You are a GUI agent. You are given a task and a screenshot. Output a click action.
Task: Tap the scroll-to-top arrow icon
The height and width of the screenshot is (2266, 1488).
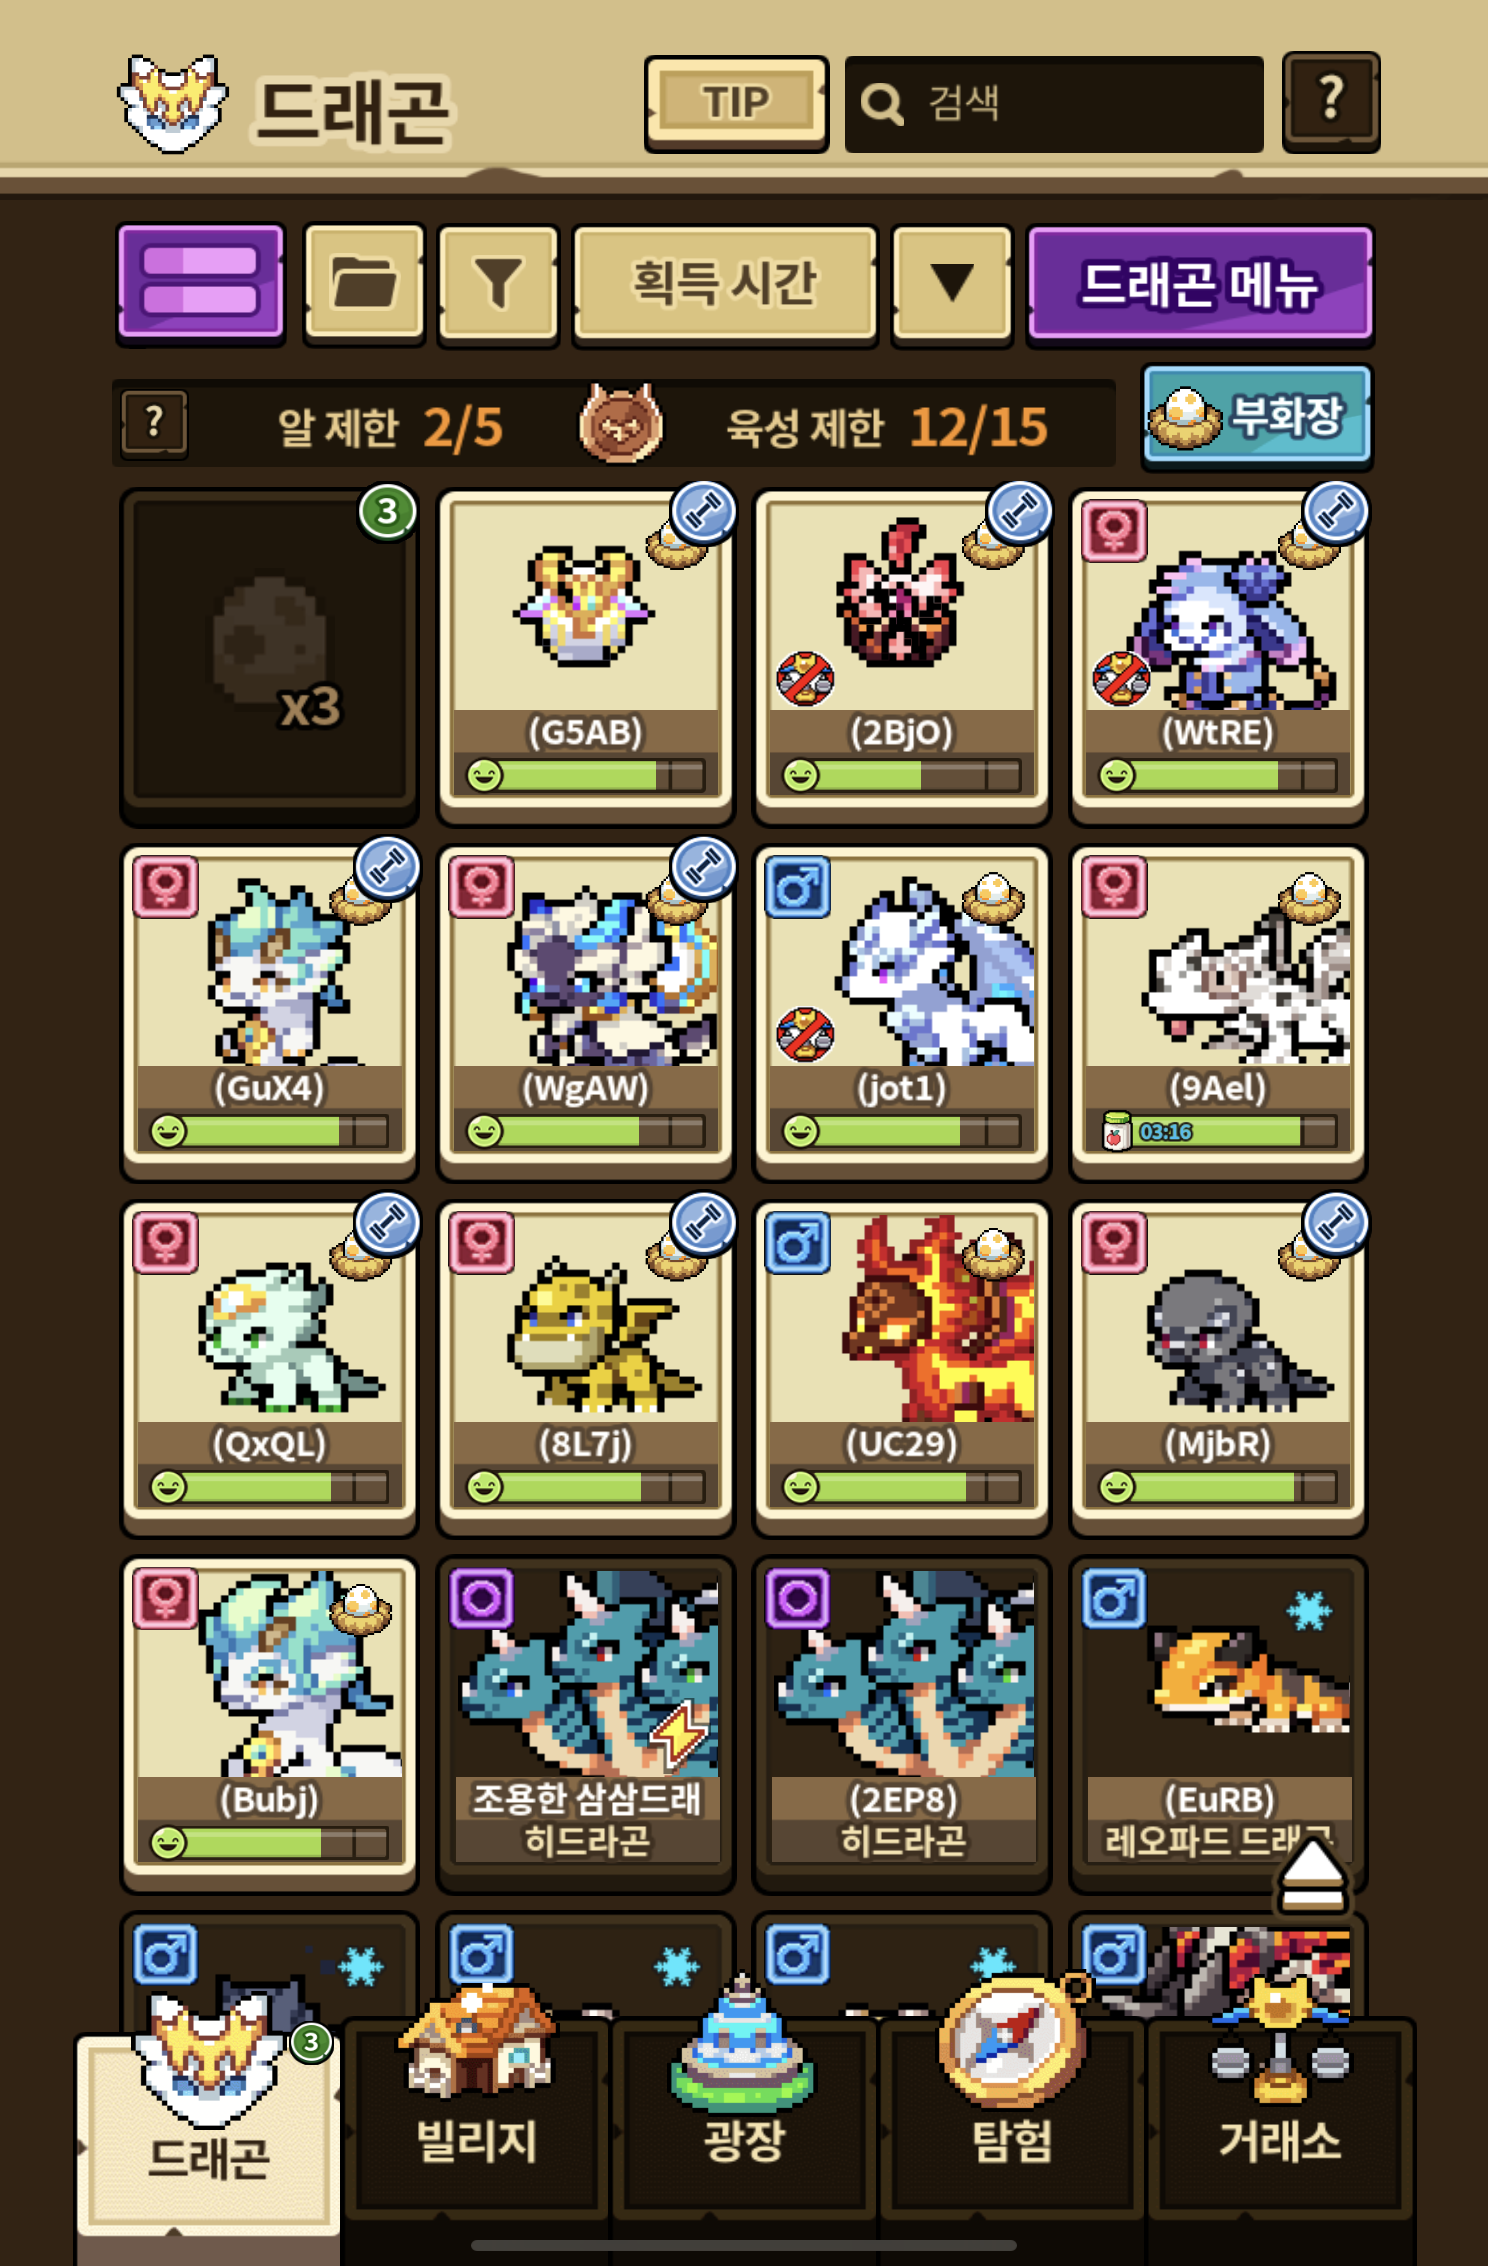pyautogui.click(x=1312, y=1875)
